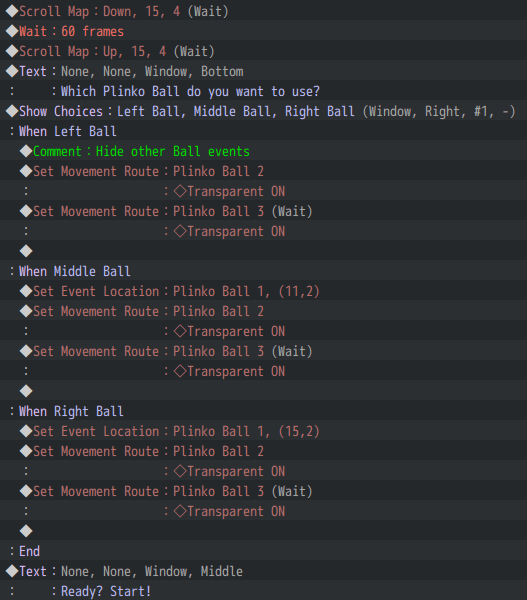Click the empty diamond under When Left Ball
Viewport: 527px width, 600px height.
click(x=26, y=251)
